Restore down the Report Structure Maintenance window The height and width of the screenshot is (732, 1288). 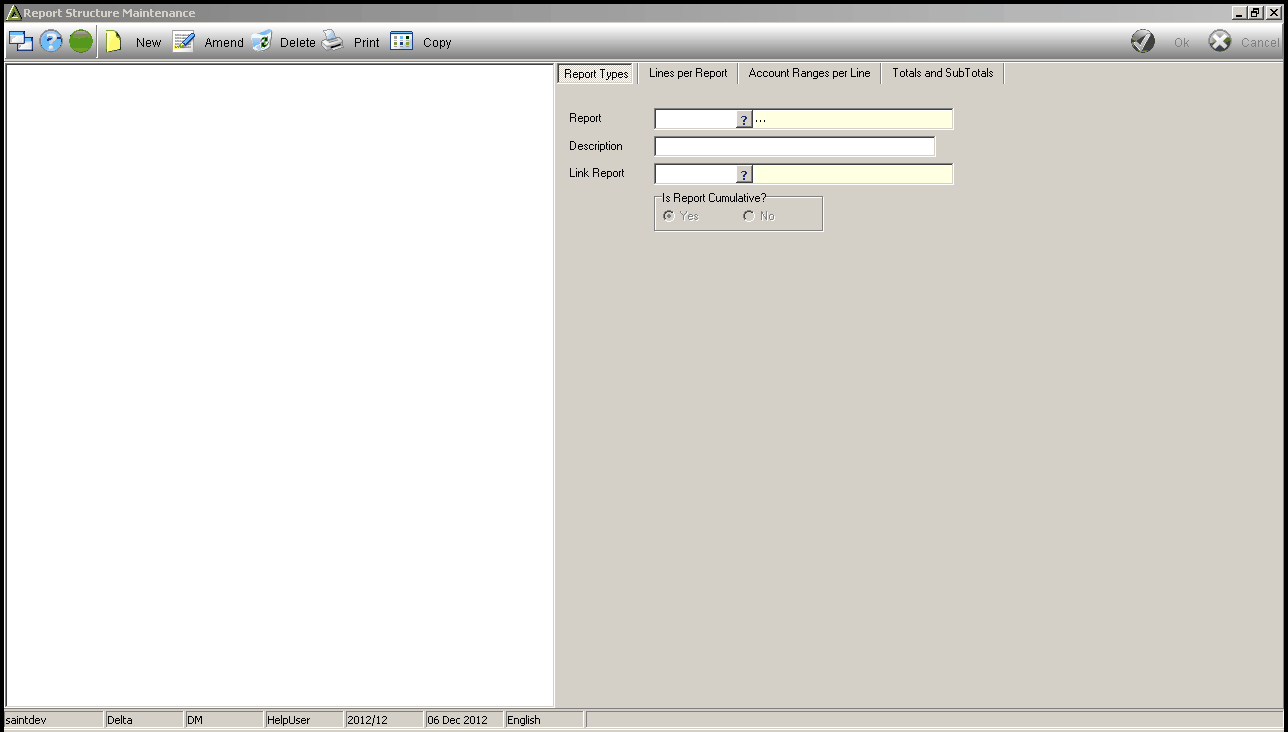1255,13
